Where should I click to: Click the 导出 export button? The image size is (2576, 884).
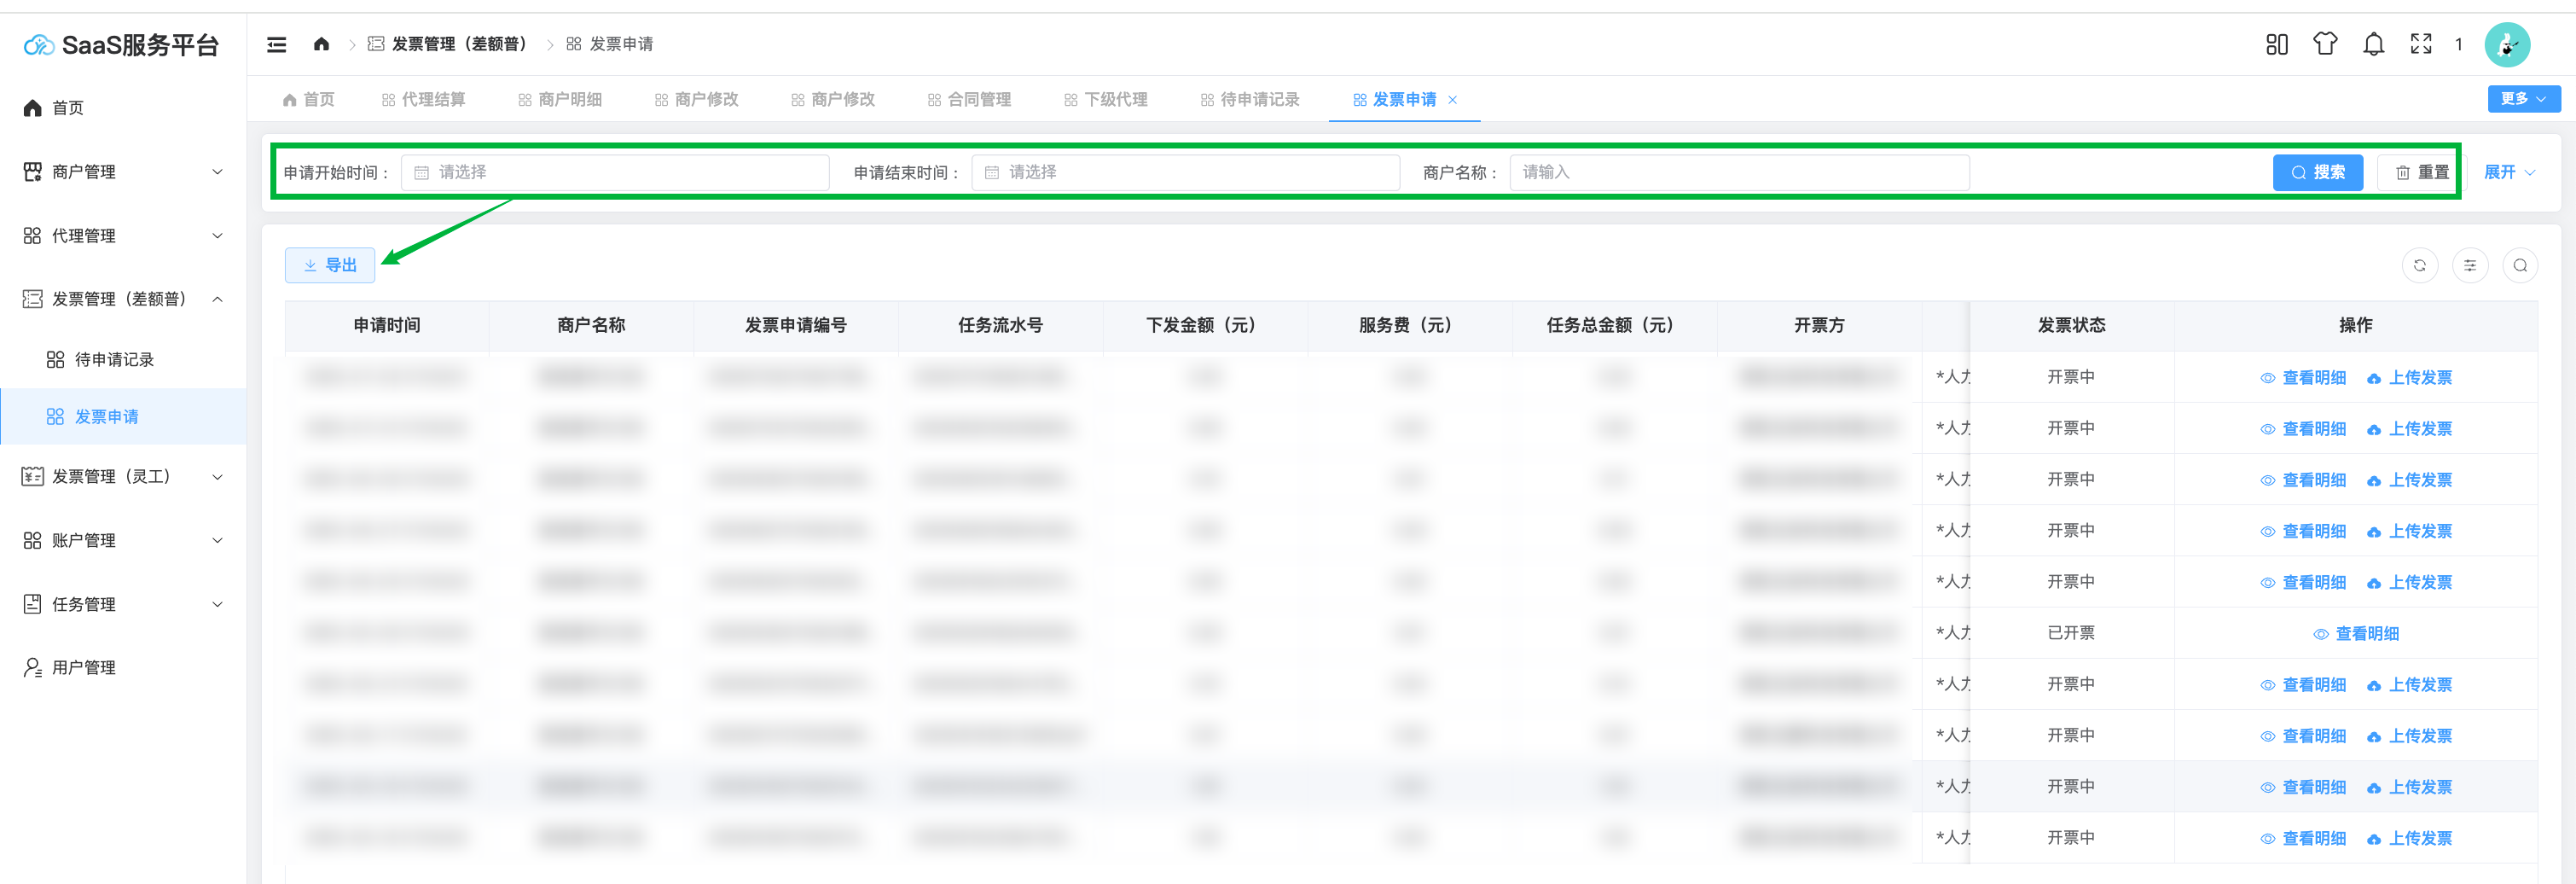(330, 265)
